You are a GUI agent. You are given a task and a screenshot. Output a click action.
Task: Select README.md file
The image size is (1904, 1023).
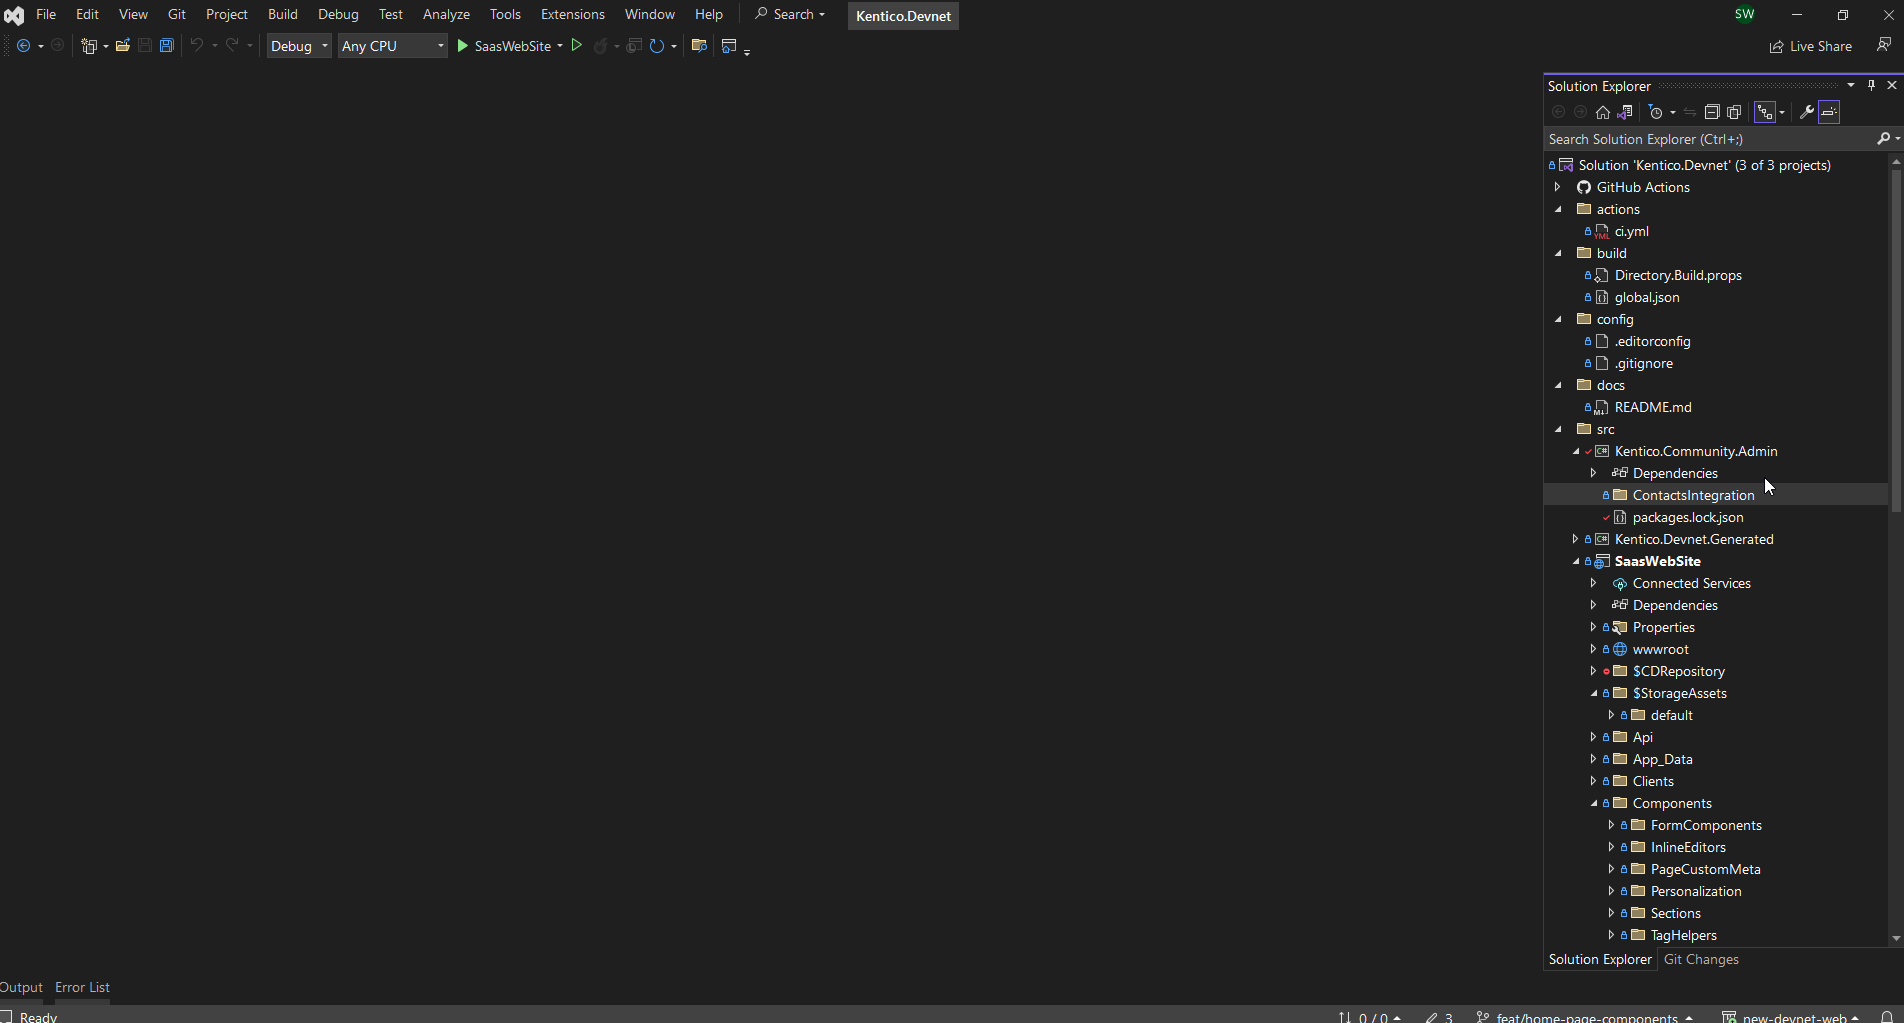point(1653,407)
